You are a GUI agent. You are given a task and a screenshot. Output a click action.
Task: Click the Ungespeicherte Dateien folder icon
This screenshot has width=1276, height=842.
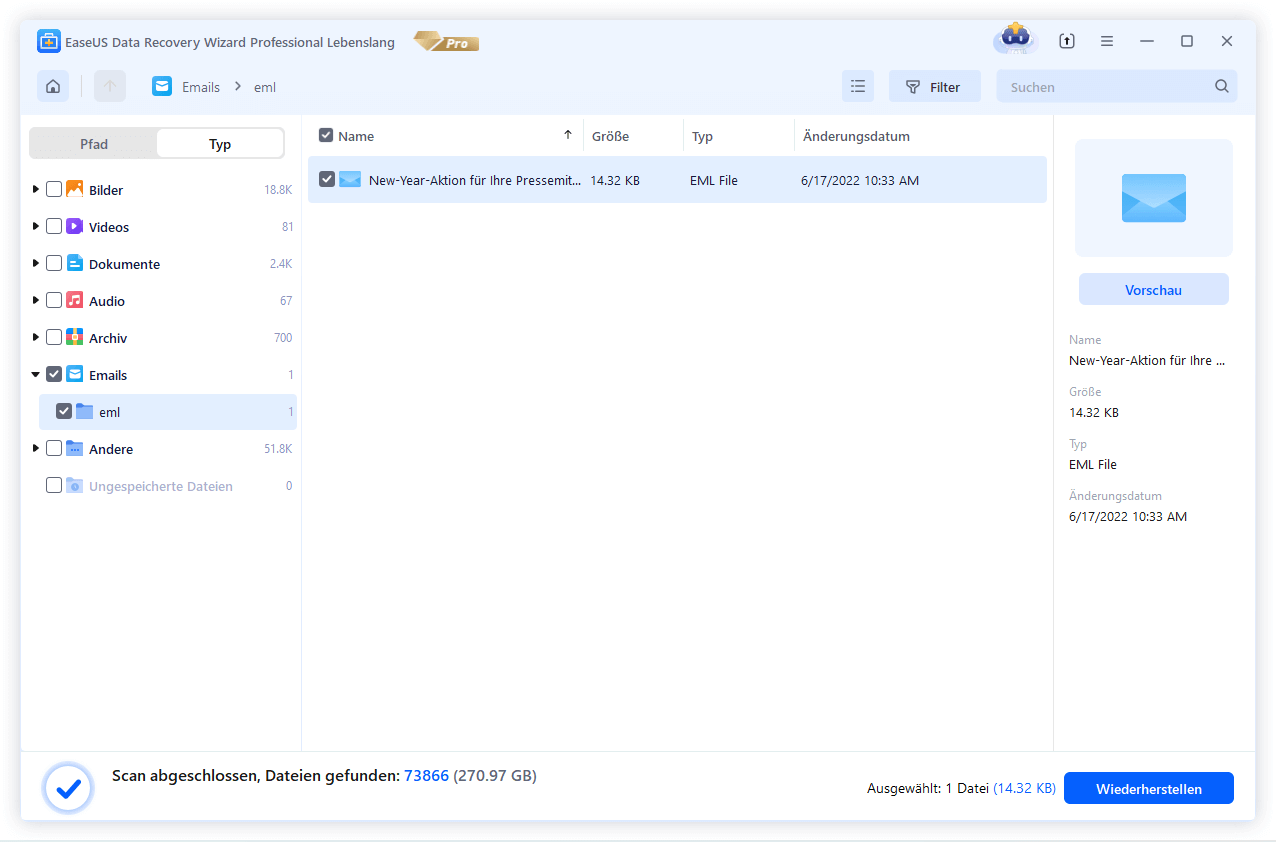pyautogui.click(x=75, y=486)
